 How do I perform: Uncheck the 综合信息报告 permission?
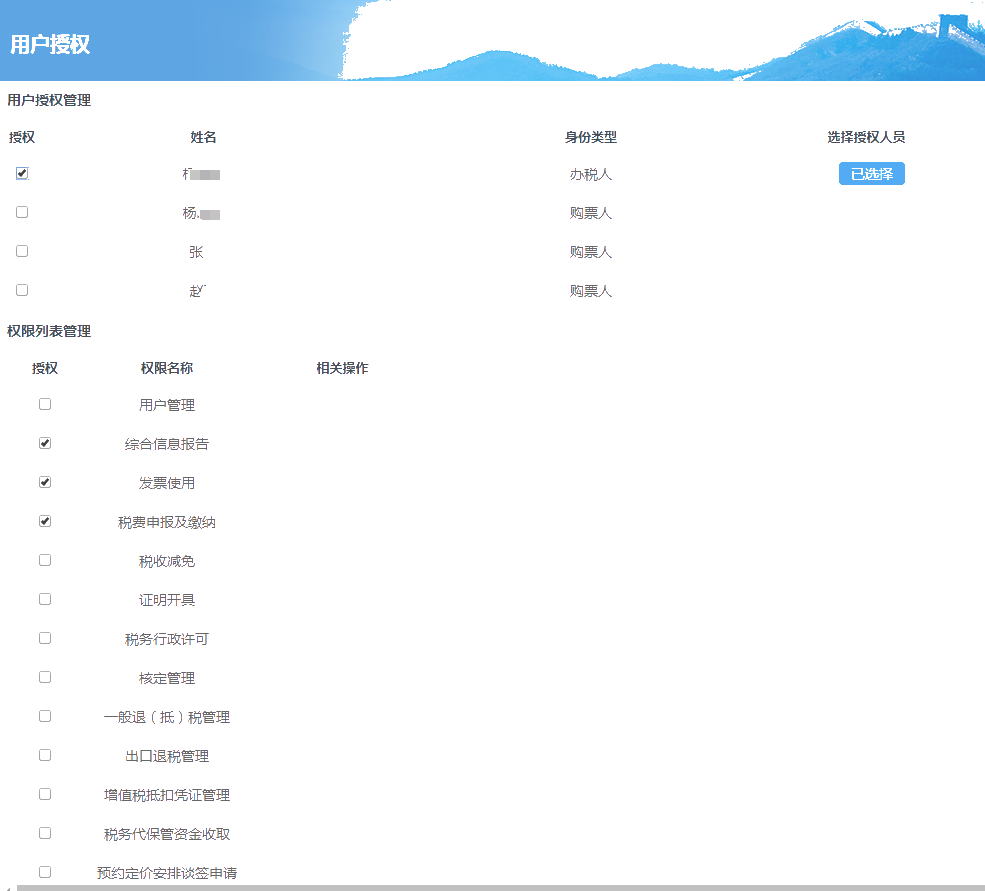point(45,443)
